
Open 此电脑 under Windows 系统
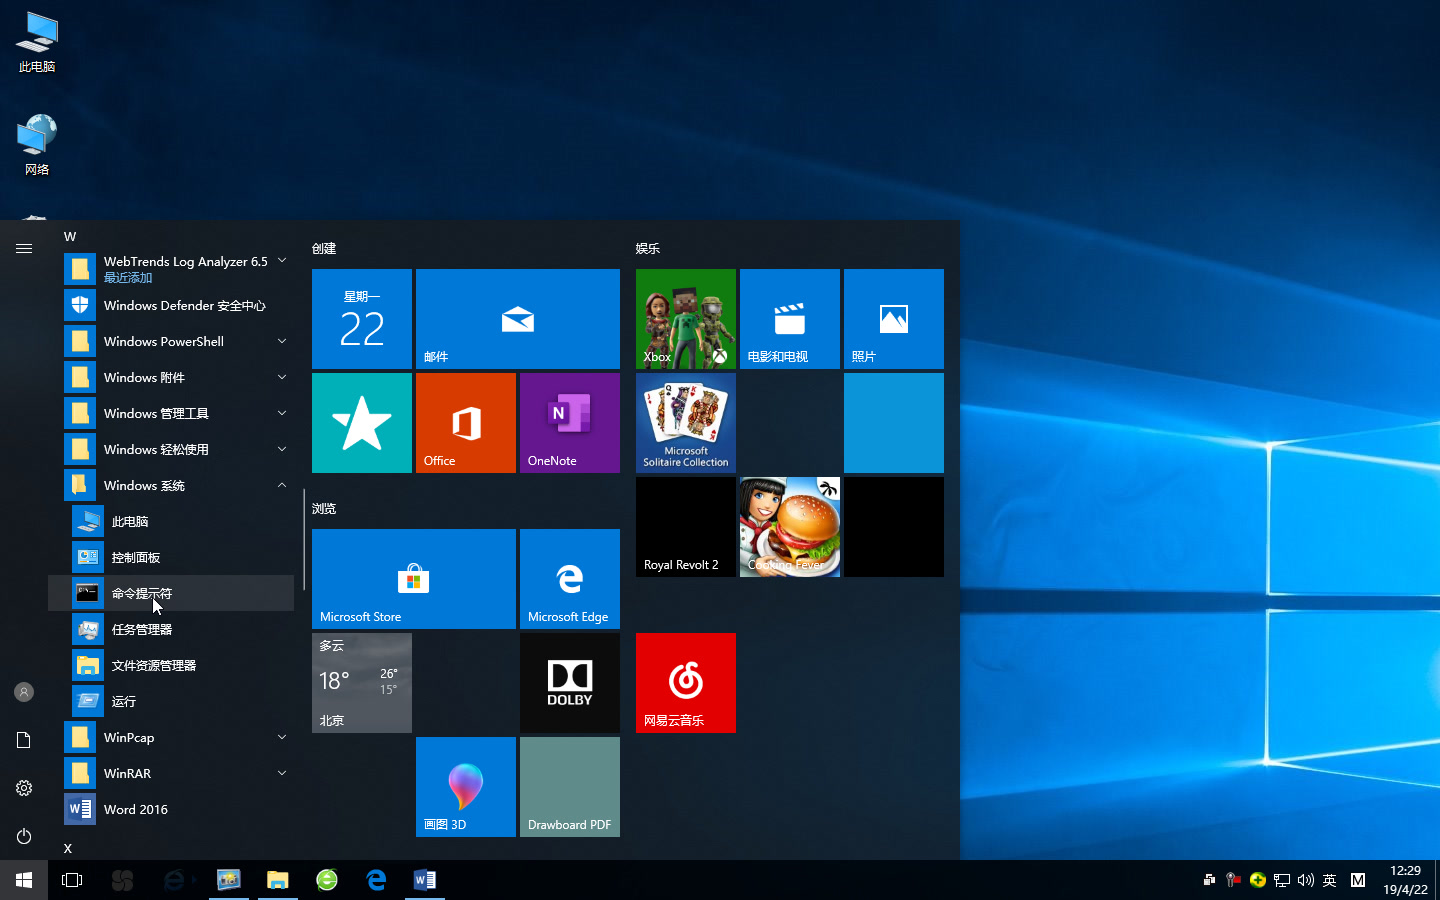point(171,521)
